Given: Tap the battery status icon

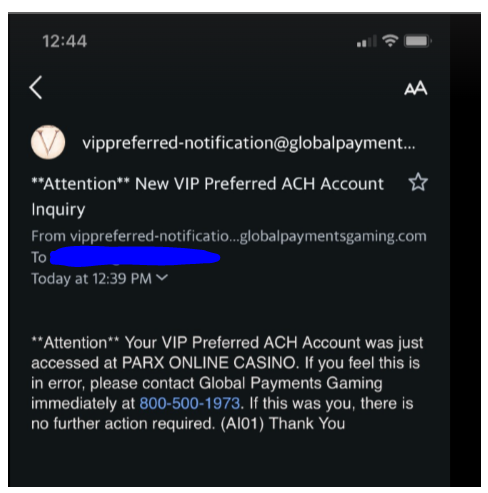Looking at the screenshot, I should coord(418,41).
